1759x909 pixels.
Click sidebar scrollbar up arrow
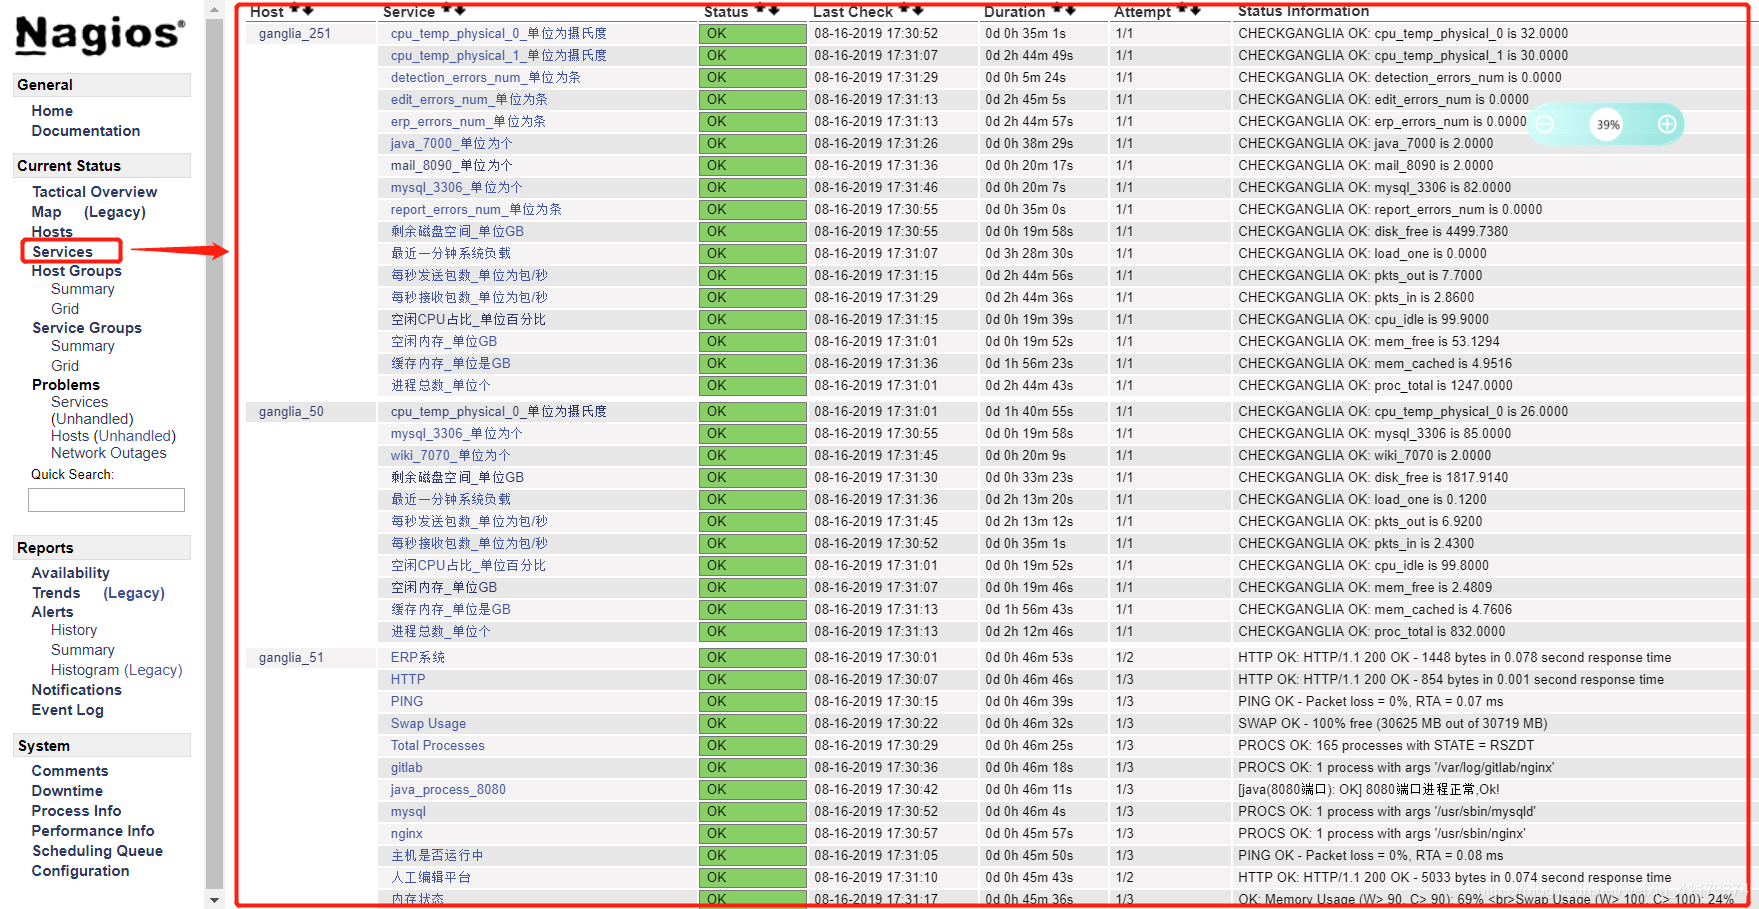point(214,9)
